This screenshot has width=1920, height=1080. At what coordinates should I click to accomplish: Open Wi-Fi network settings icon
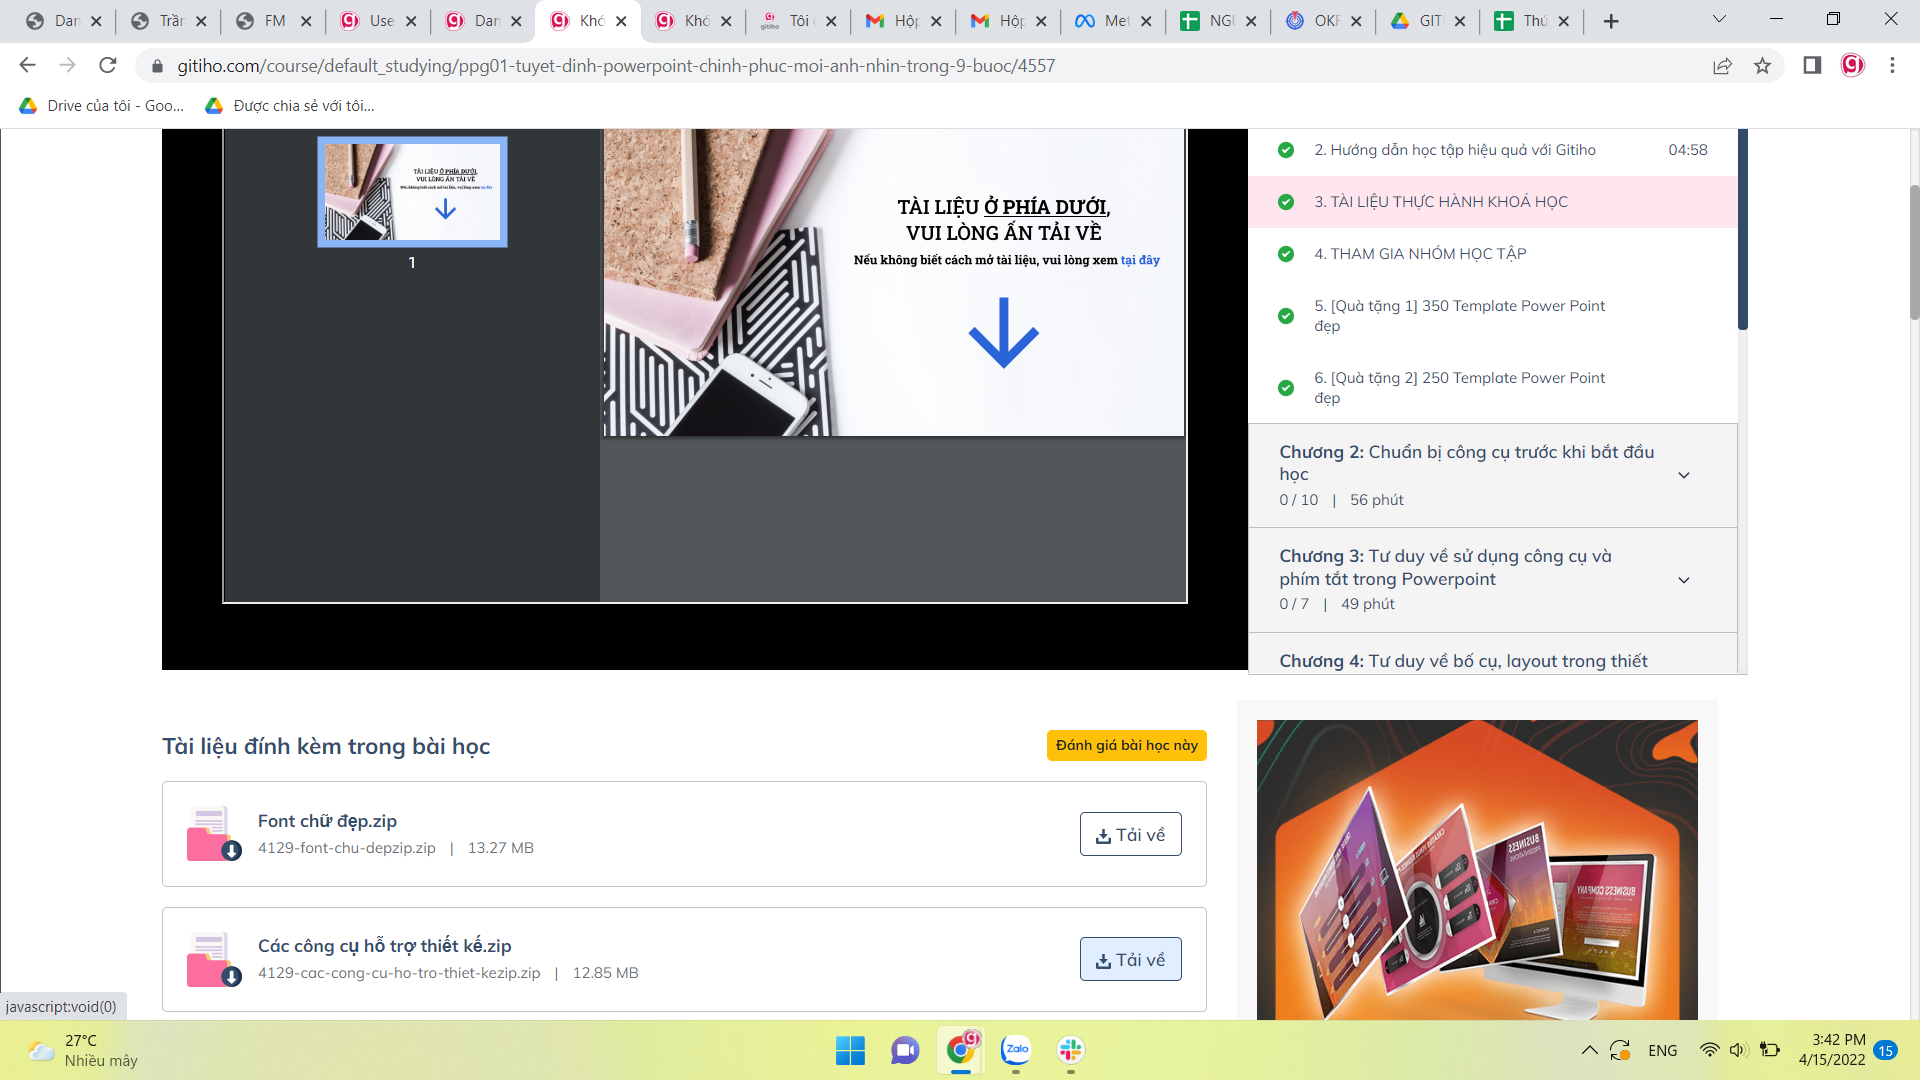point(1709,1050)
